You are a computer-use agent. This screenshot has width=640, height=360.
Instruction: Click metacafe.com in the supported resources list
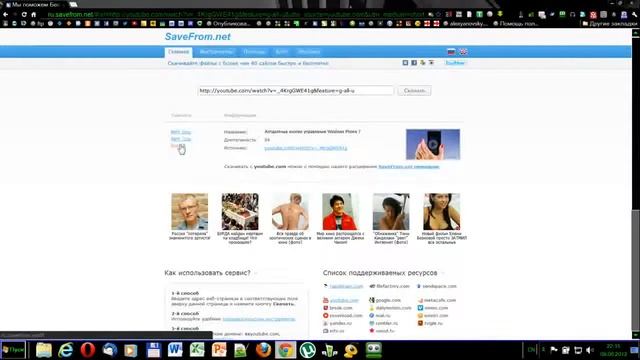(x=440, y=300)
